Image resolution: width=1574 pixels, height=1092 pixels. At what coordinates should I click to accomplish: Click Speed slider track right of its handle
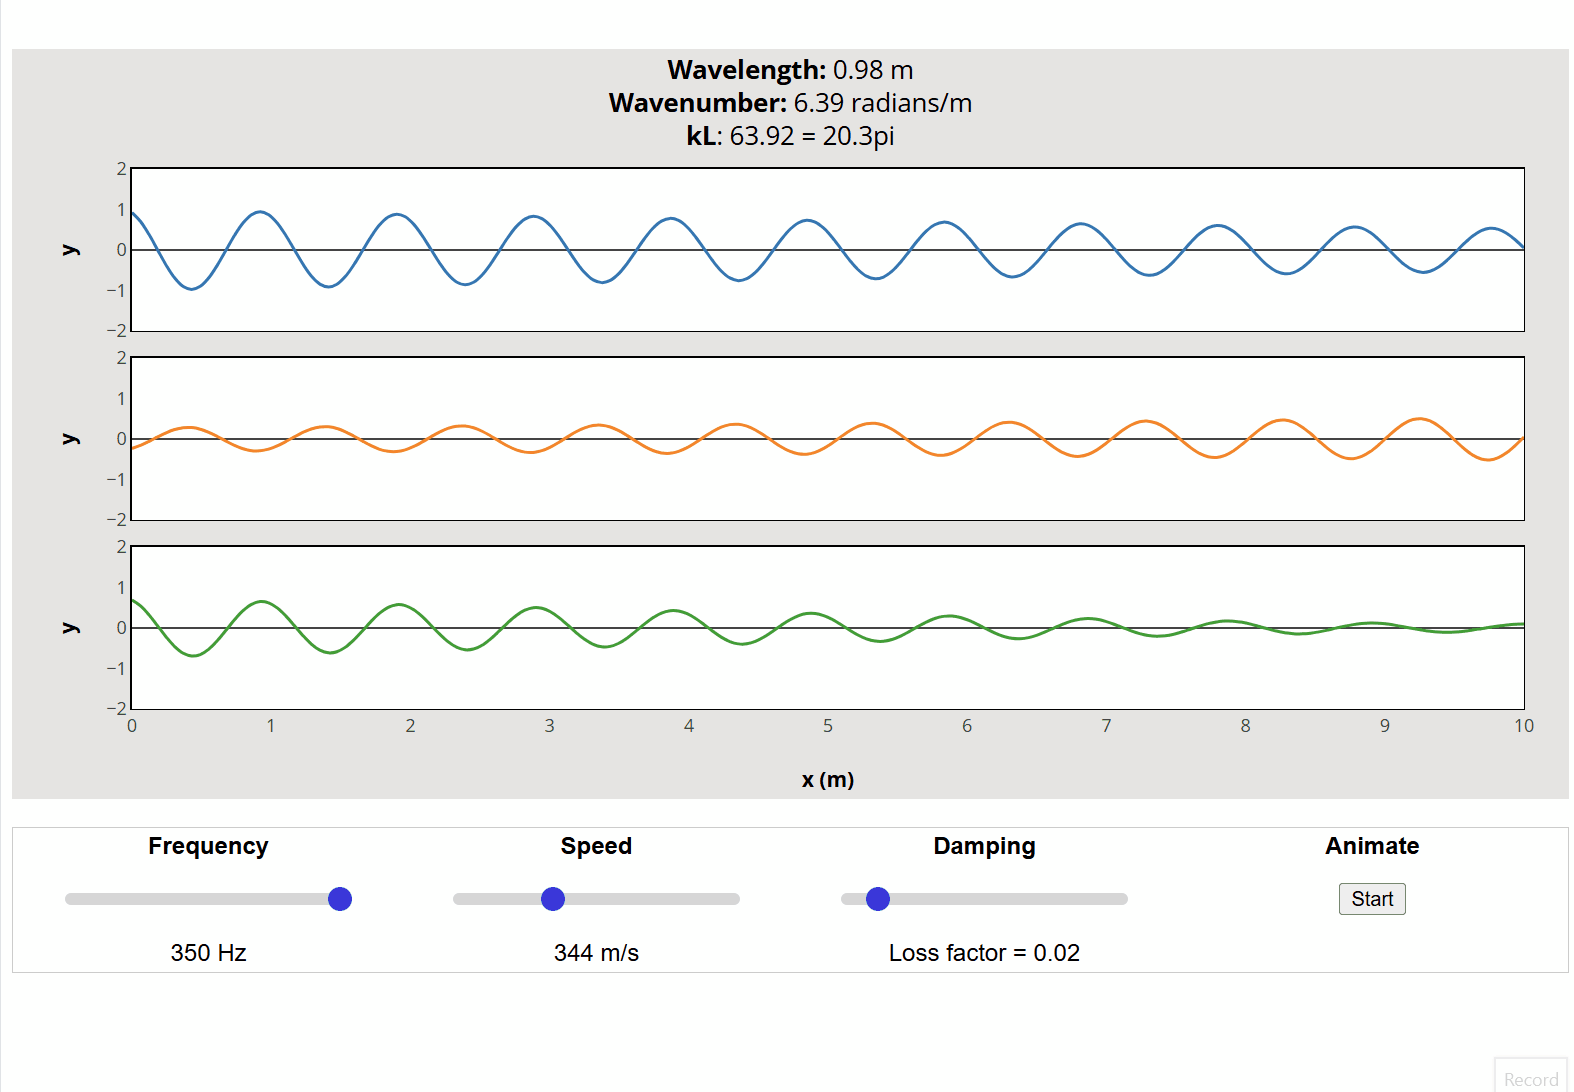[x=650, y=899]
